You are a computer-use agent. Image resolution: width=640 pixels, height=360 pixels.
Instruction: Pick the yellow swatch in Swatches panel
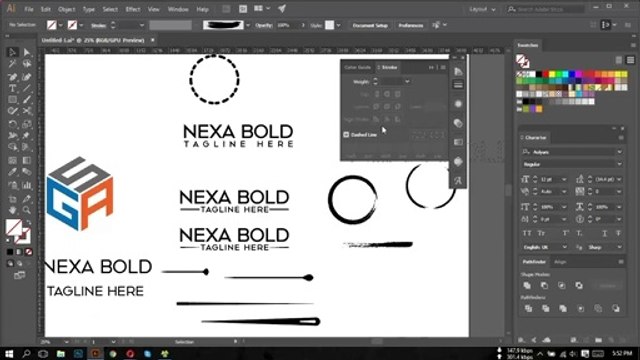click(x=552, y=74)
